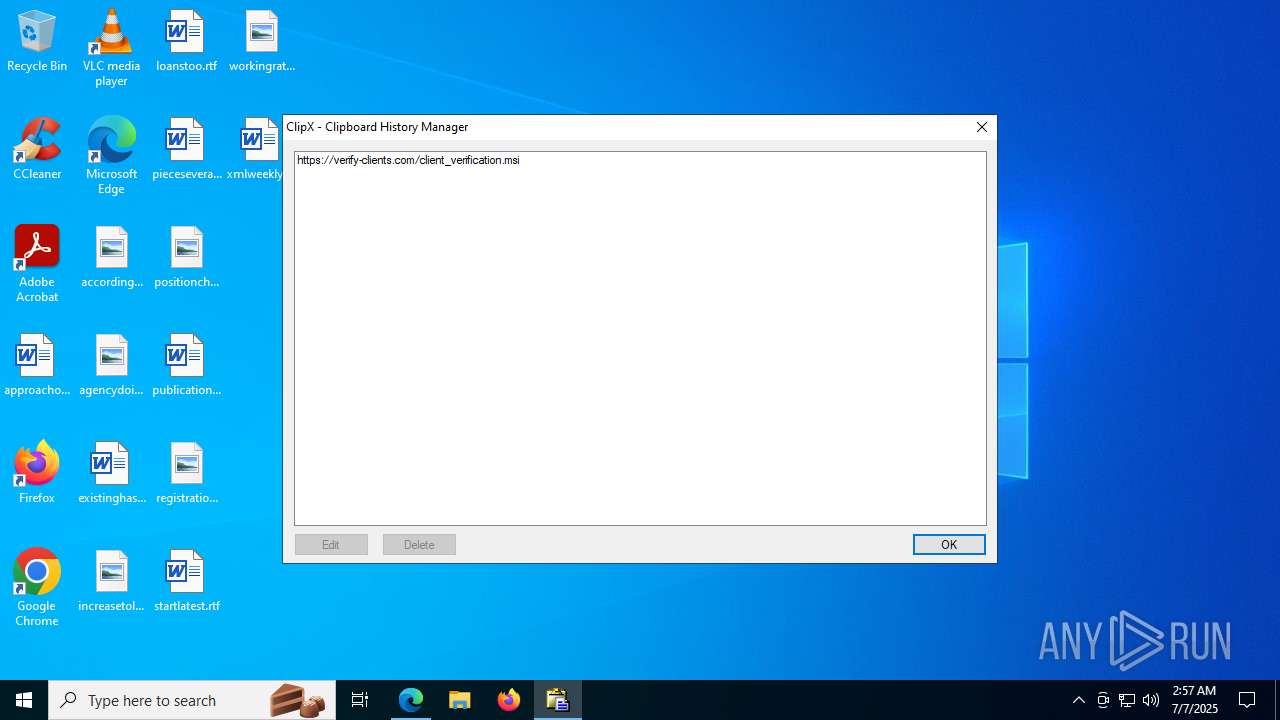The width and height of the screenshot is (1280, 720).
Task: Select the CCleaner desktop shortcut
Action: (37, 150)
